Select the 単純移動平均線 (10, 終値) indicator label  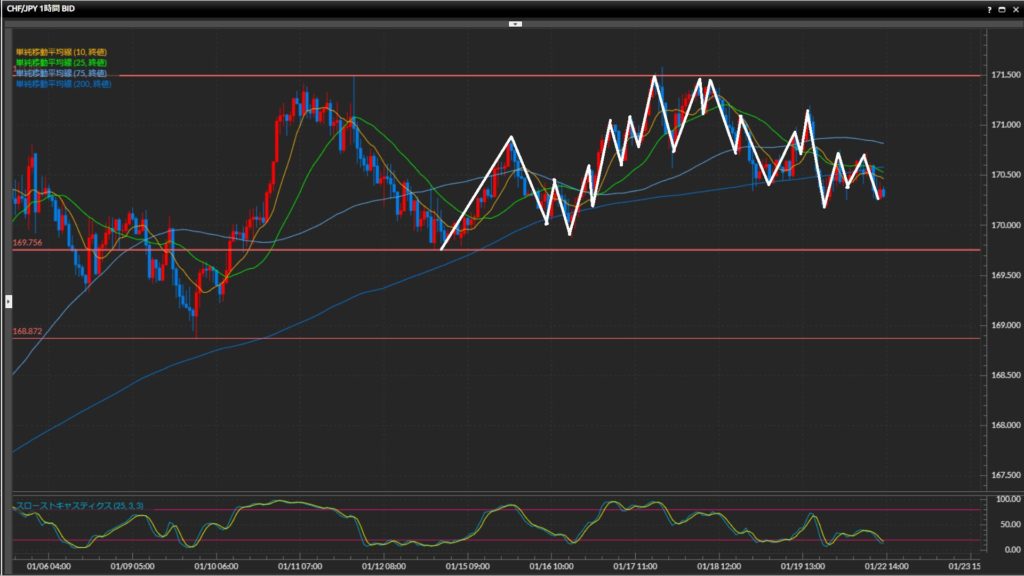[63, 52]
